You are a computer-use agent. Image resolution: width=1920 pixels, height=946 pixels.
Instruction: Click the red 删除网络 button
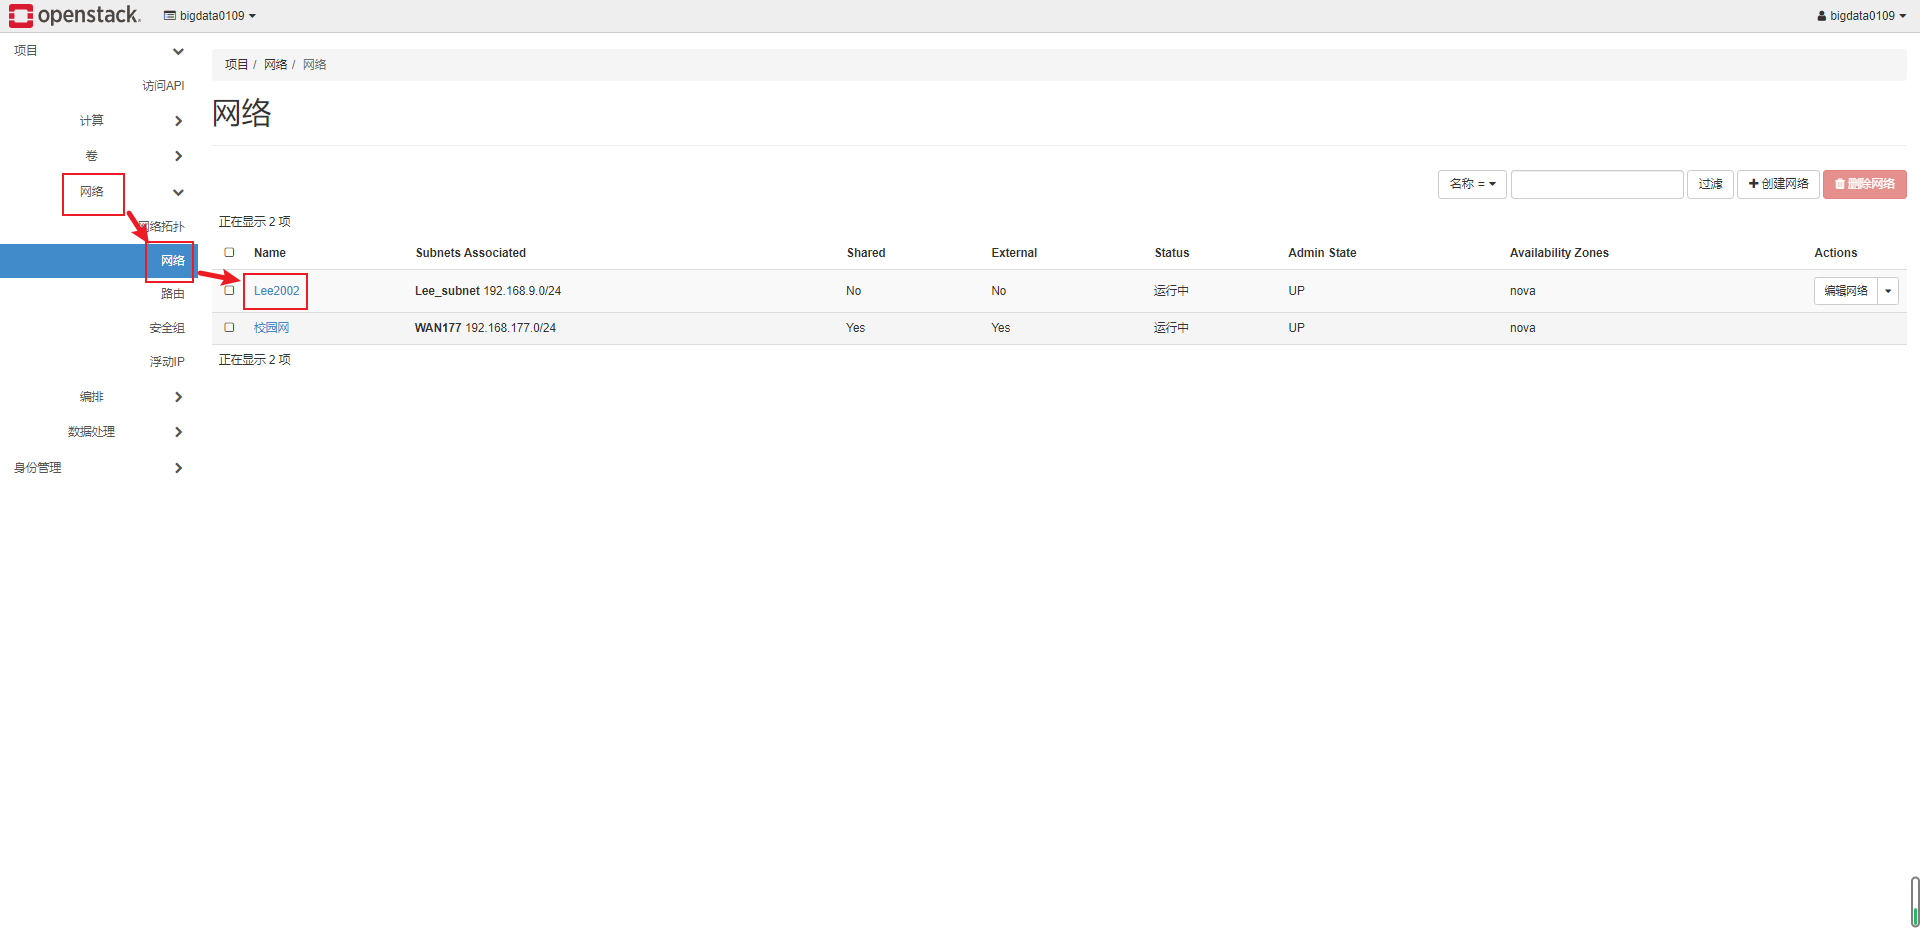pos(1864,184)
